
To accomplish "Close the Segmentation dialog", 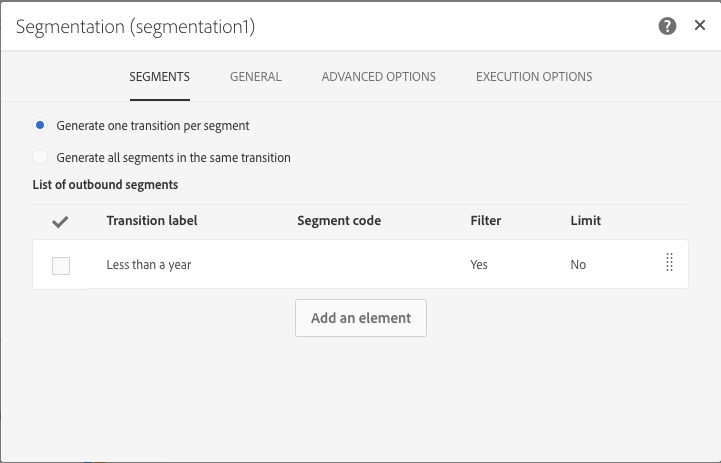I will pos(700,26).
